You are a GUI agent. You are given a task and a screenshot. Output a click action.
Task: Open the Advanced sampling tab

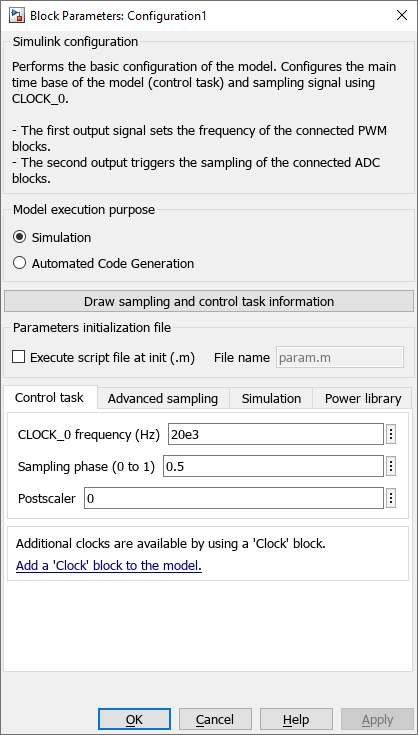[x=163, y=398]
